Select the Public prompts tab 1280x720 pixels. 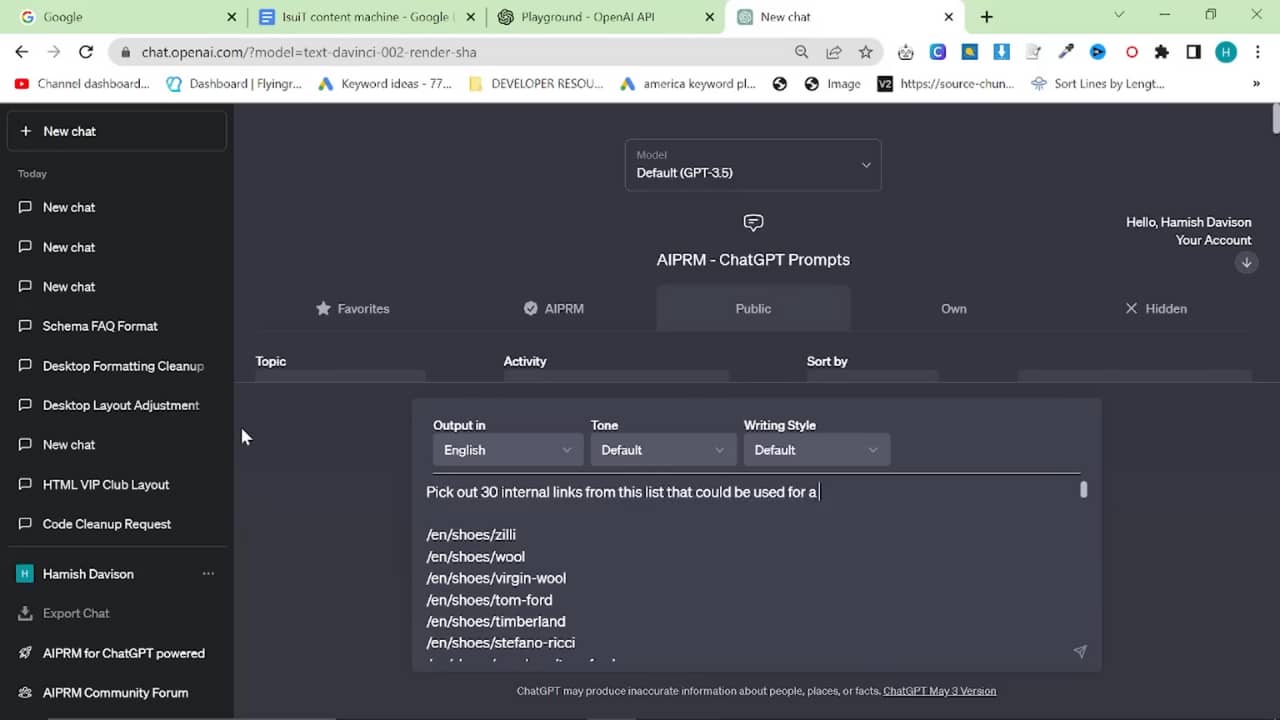[x=753, y=309]
